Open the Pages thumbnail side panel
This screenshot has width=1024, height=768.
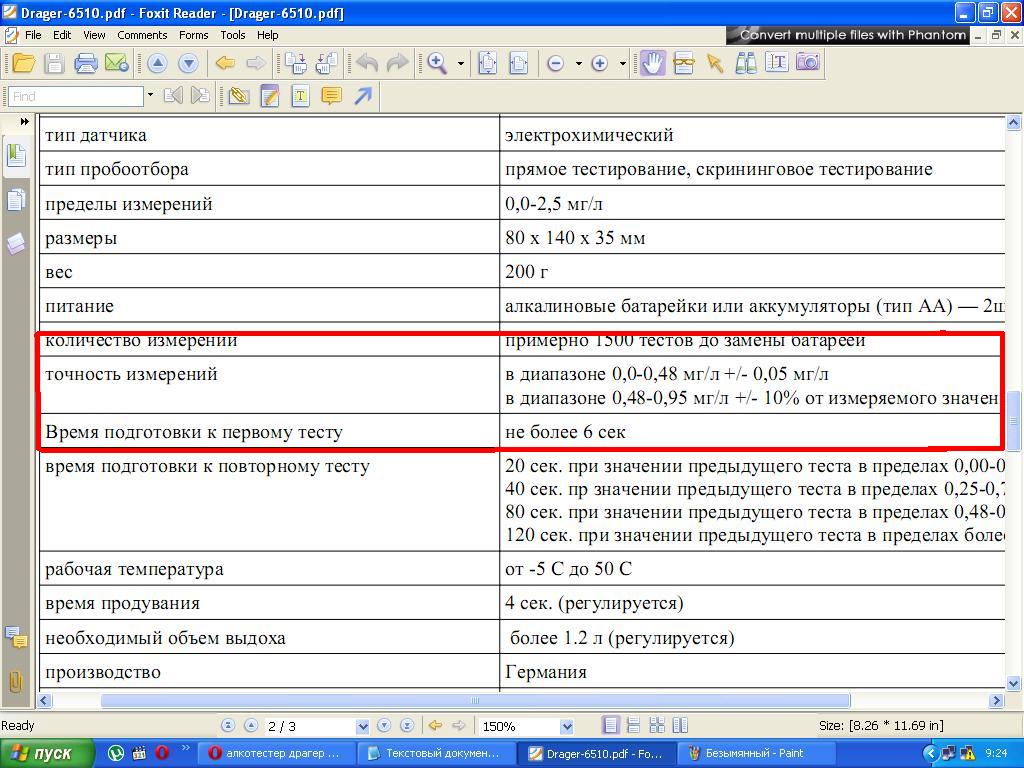pos(16,200)
